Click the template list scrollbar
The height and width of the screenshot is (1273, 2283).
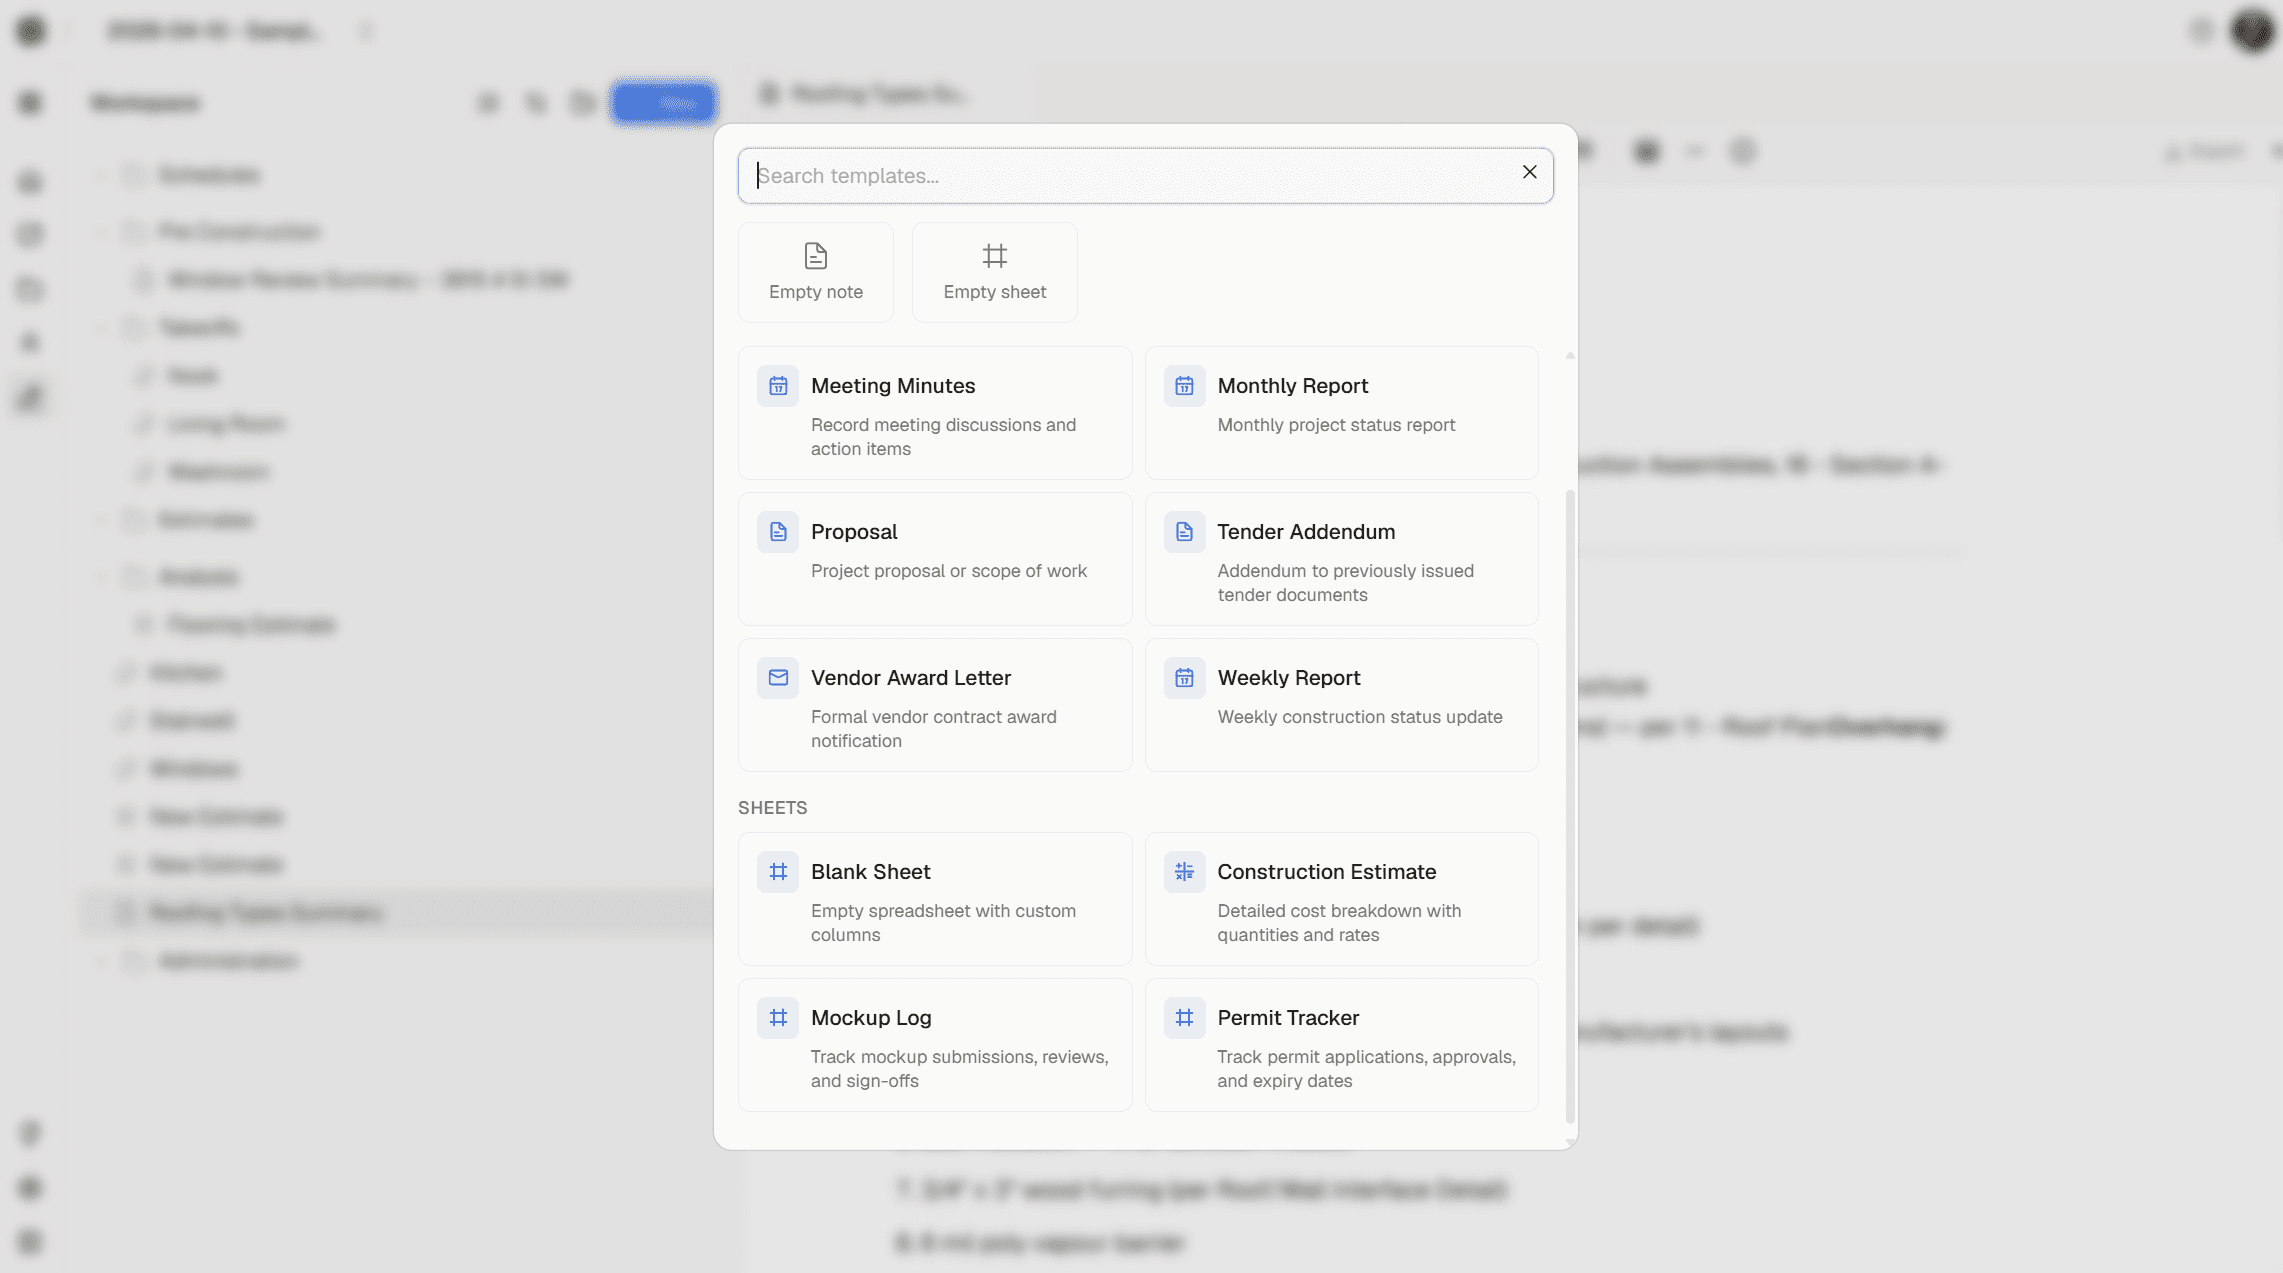point(1569,800)
